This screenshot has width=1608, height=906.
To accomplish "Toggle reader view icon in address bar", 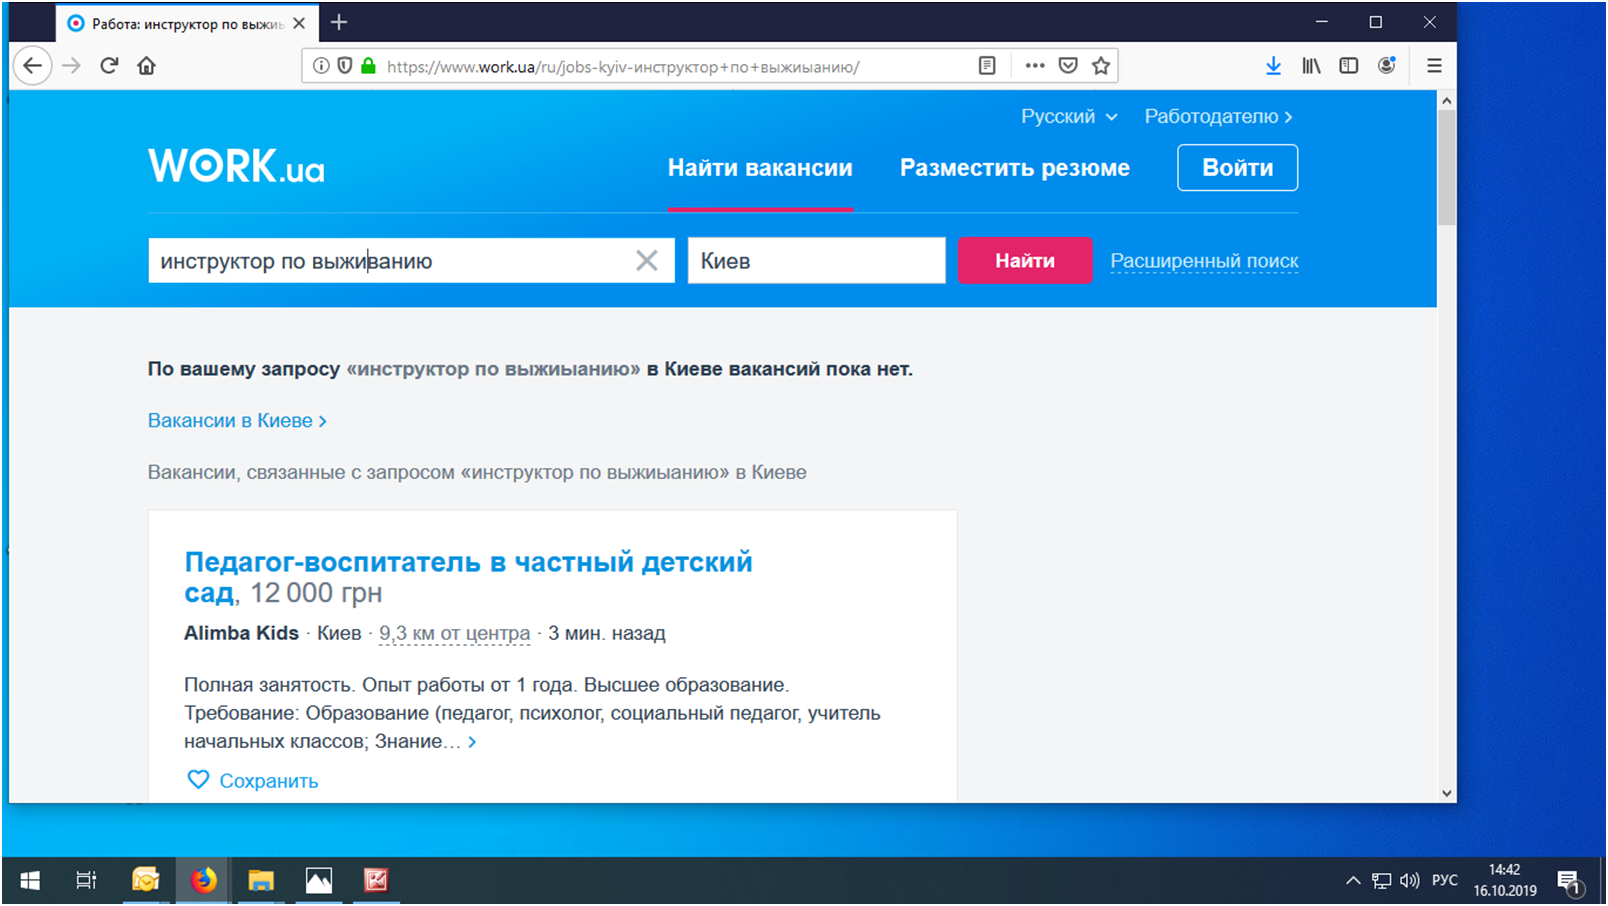I will (x=987, y=66).
